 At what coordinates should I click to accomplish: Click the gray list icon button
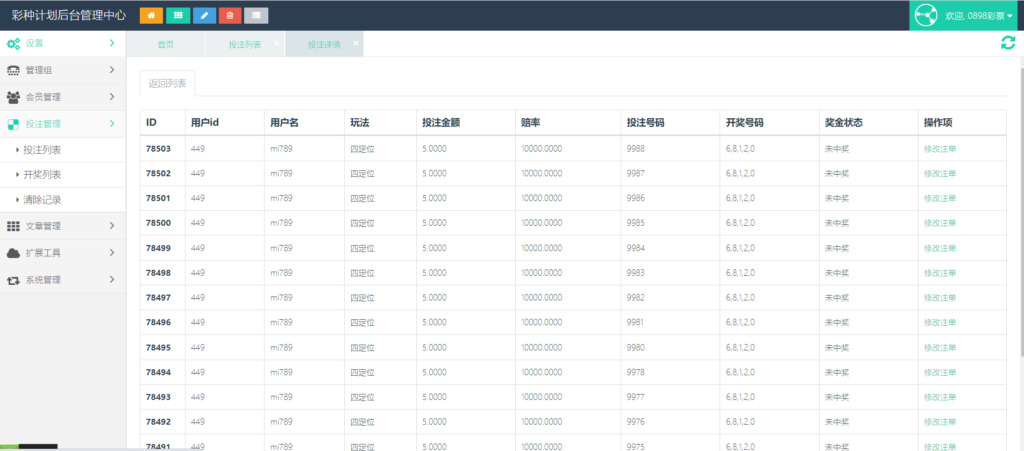point(256,15)
